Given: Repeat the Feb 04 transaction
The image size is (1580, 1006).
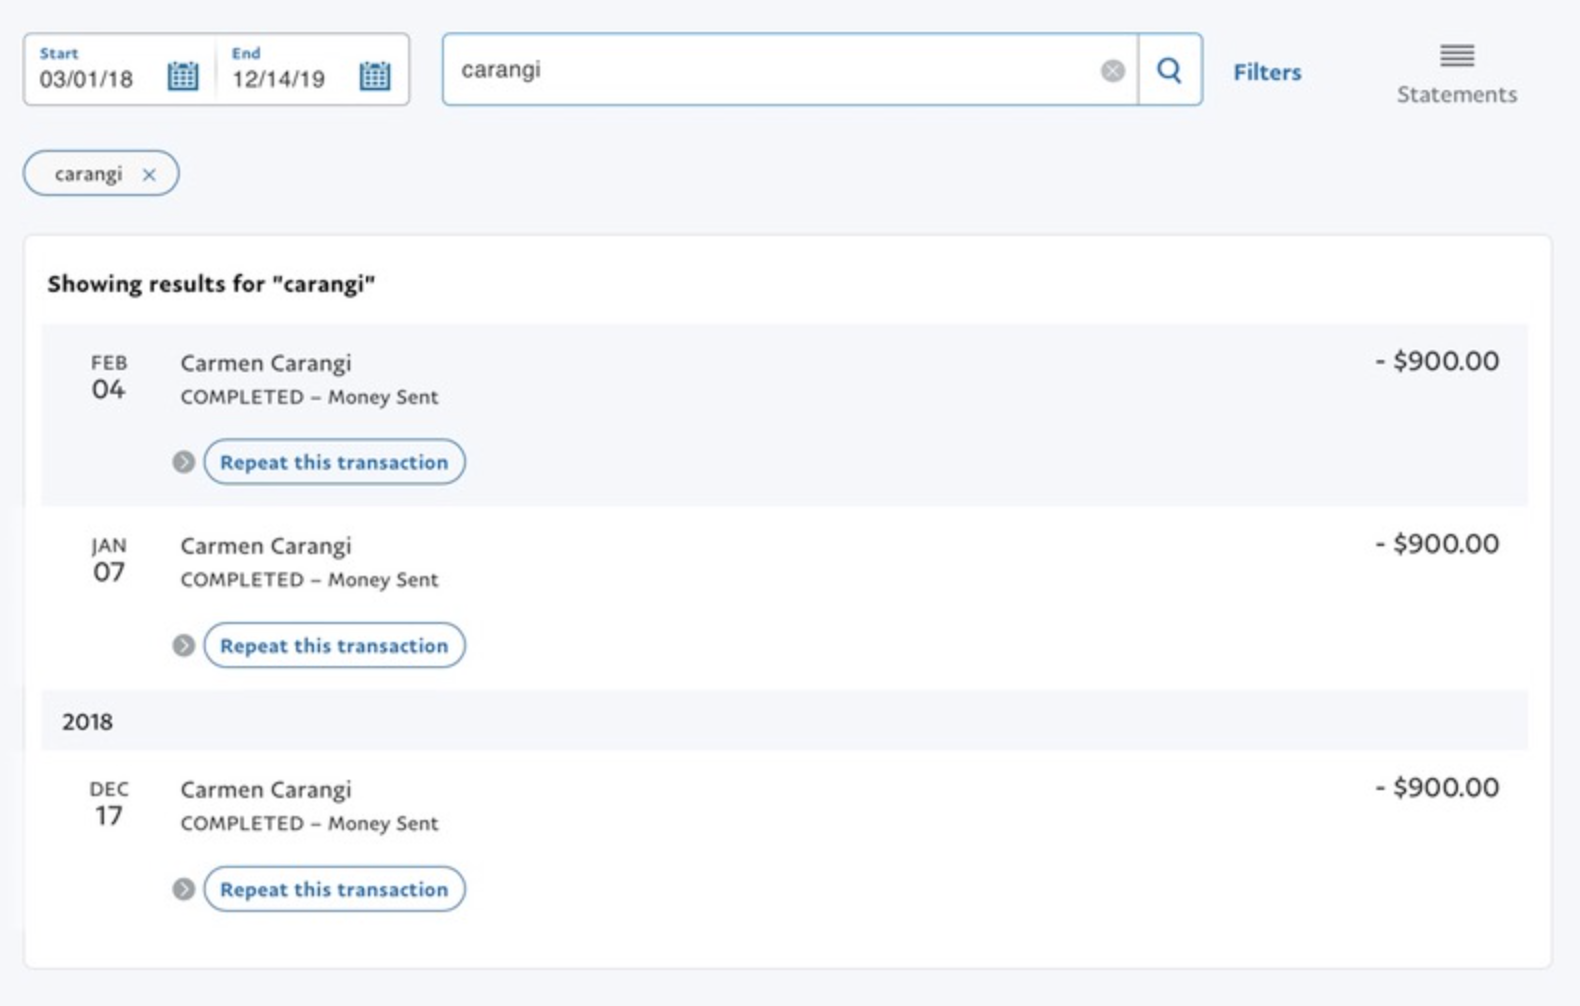Looking at the screenshot, I should click(x=334, y=462).
